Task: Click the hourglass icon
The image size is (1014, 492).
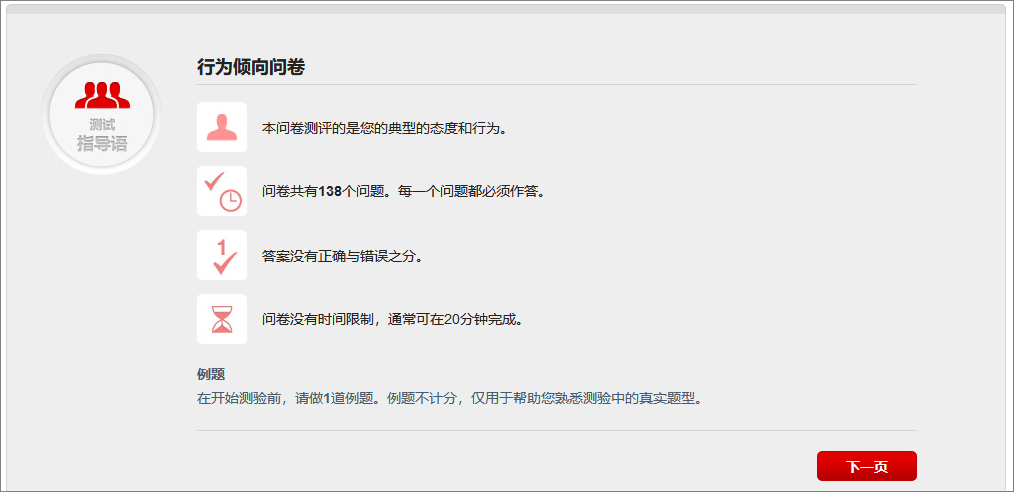Action: [x=222, y=319]
